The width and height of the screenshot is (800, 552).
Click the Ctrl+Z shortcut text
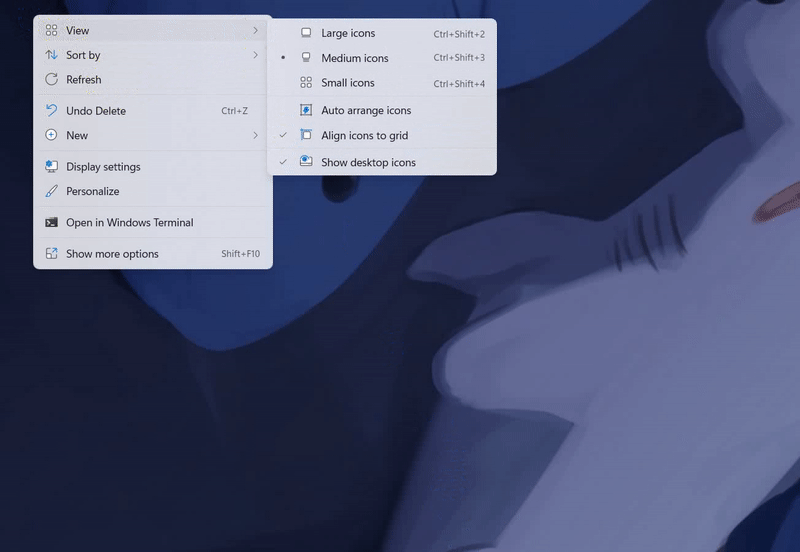pos(234,111)
